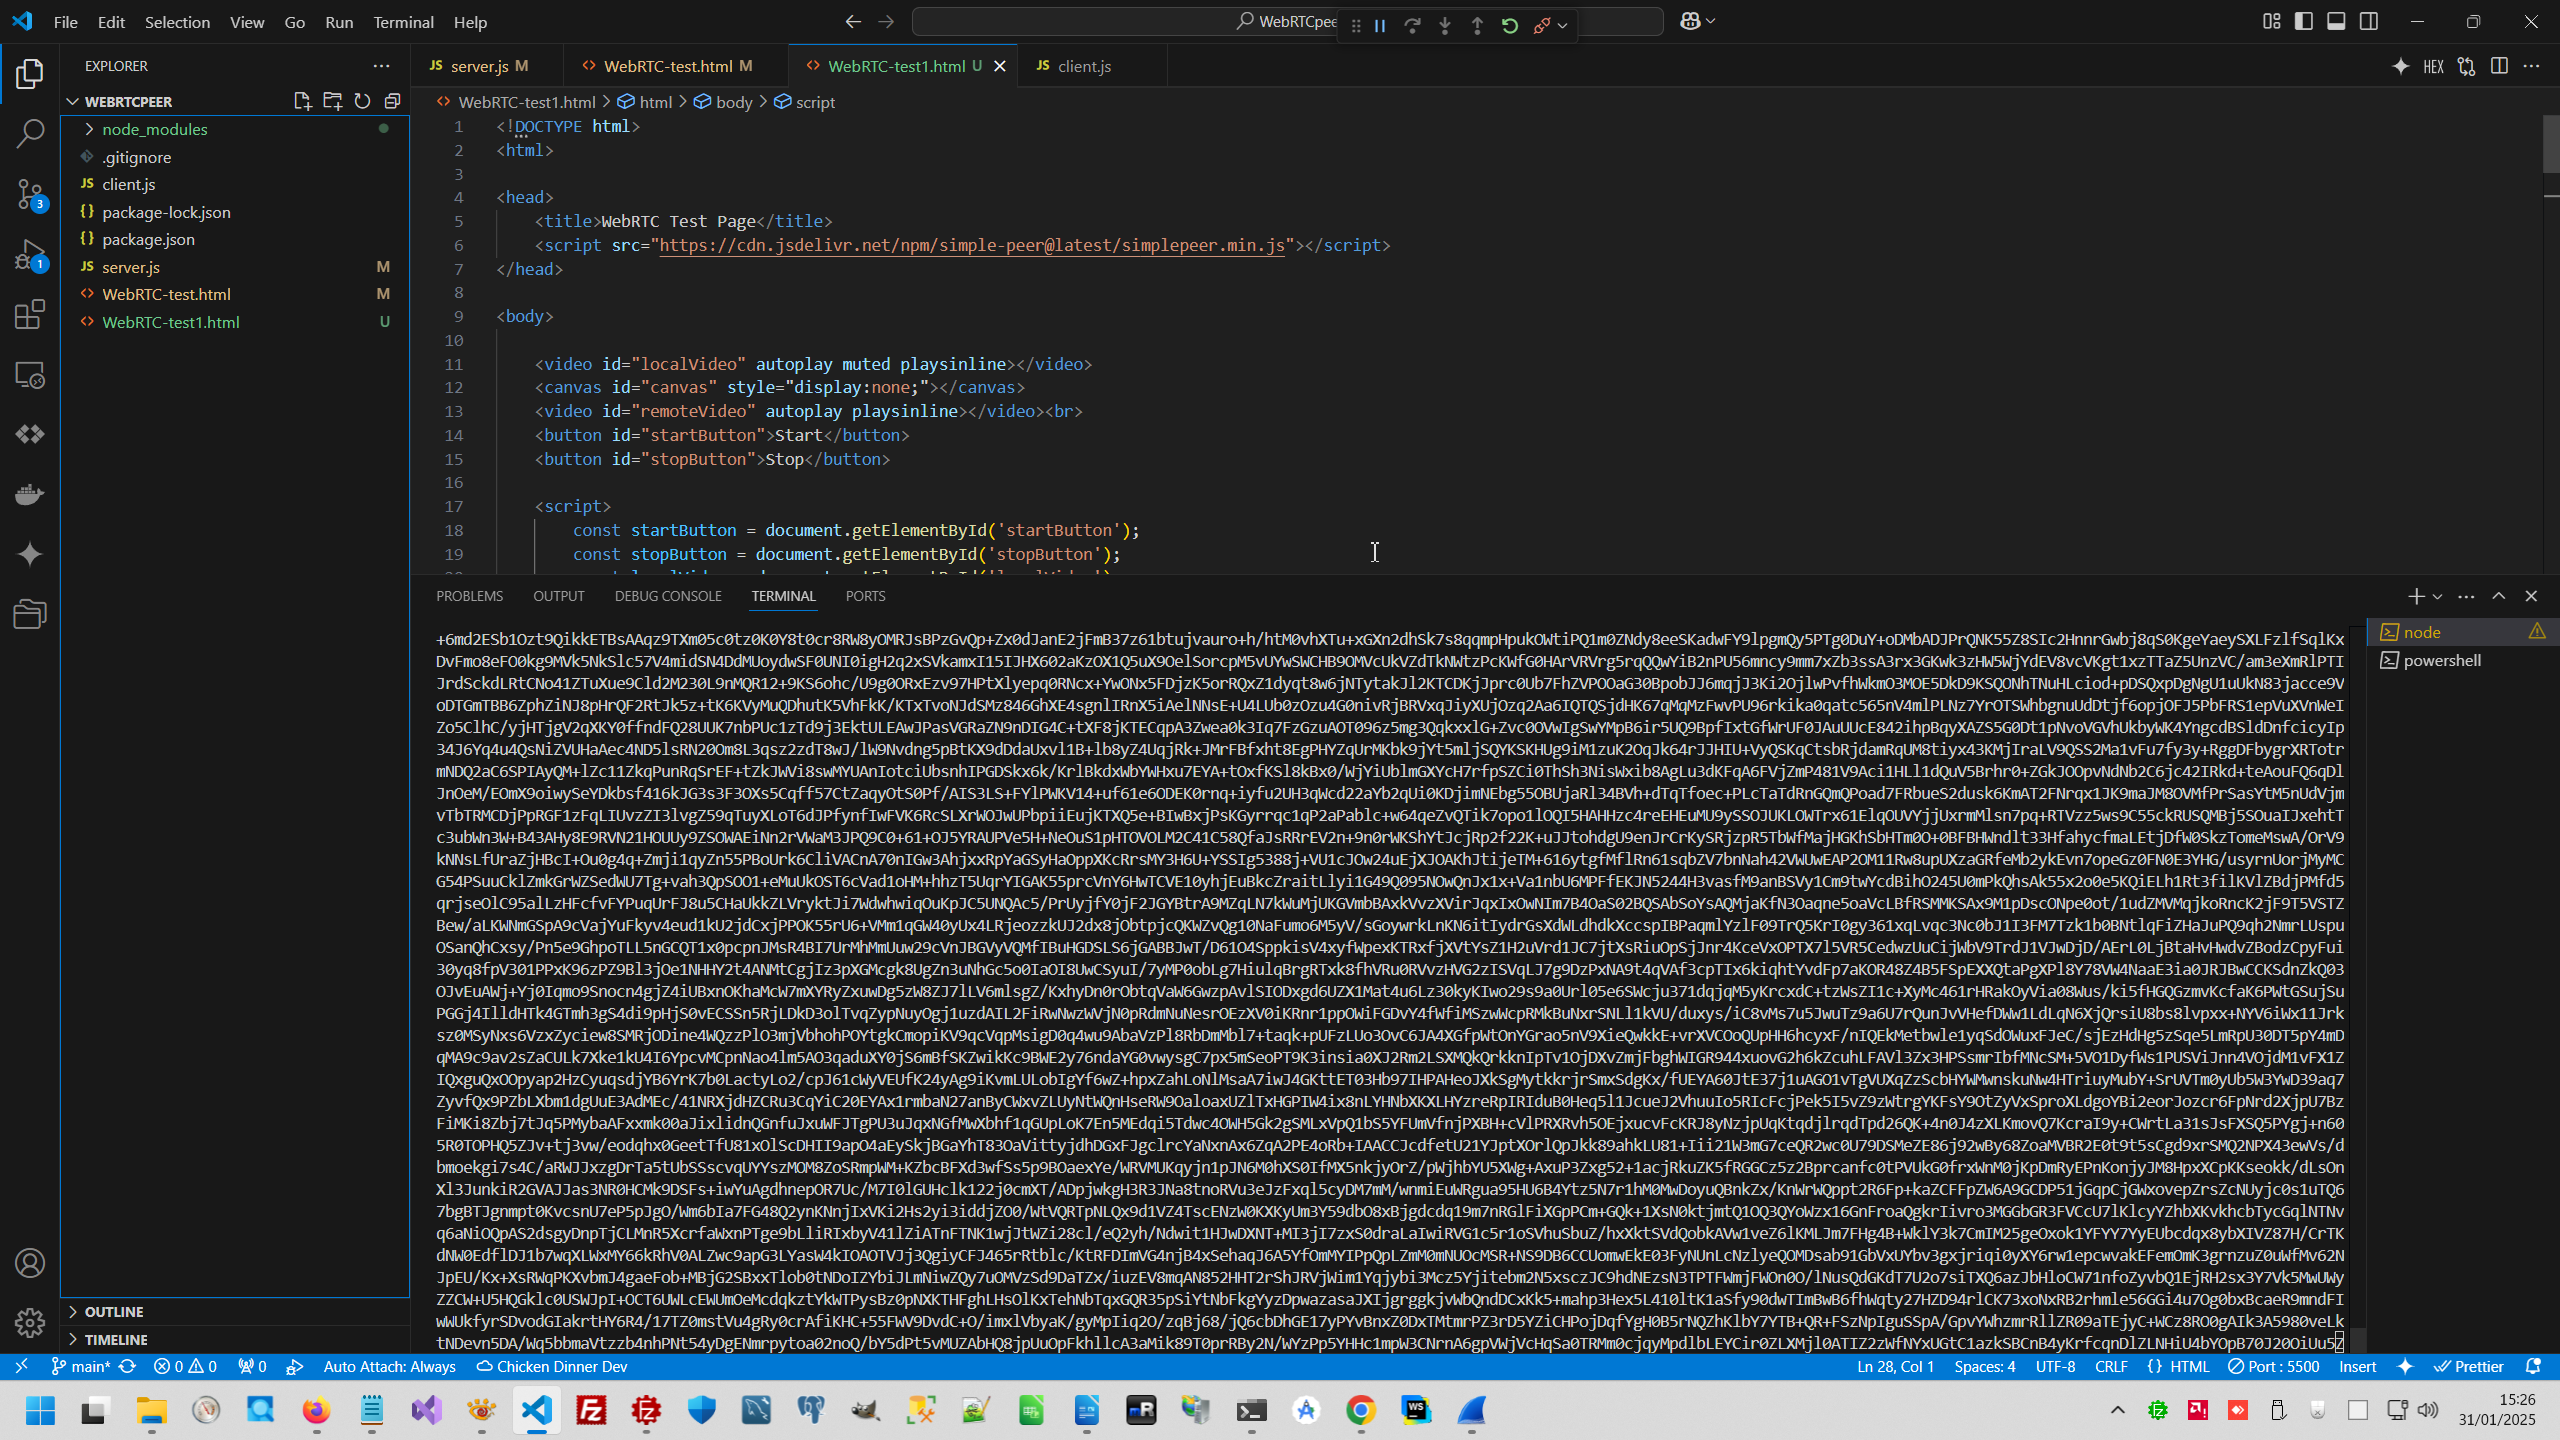
Task: Pause the debugger from debug toolbar
Action: [x=1380, y=26]
